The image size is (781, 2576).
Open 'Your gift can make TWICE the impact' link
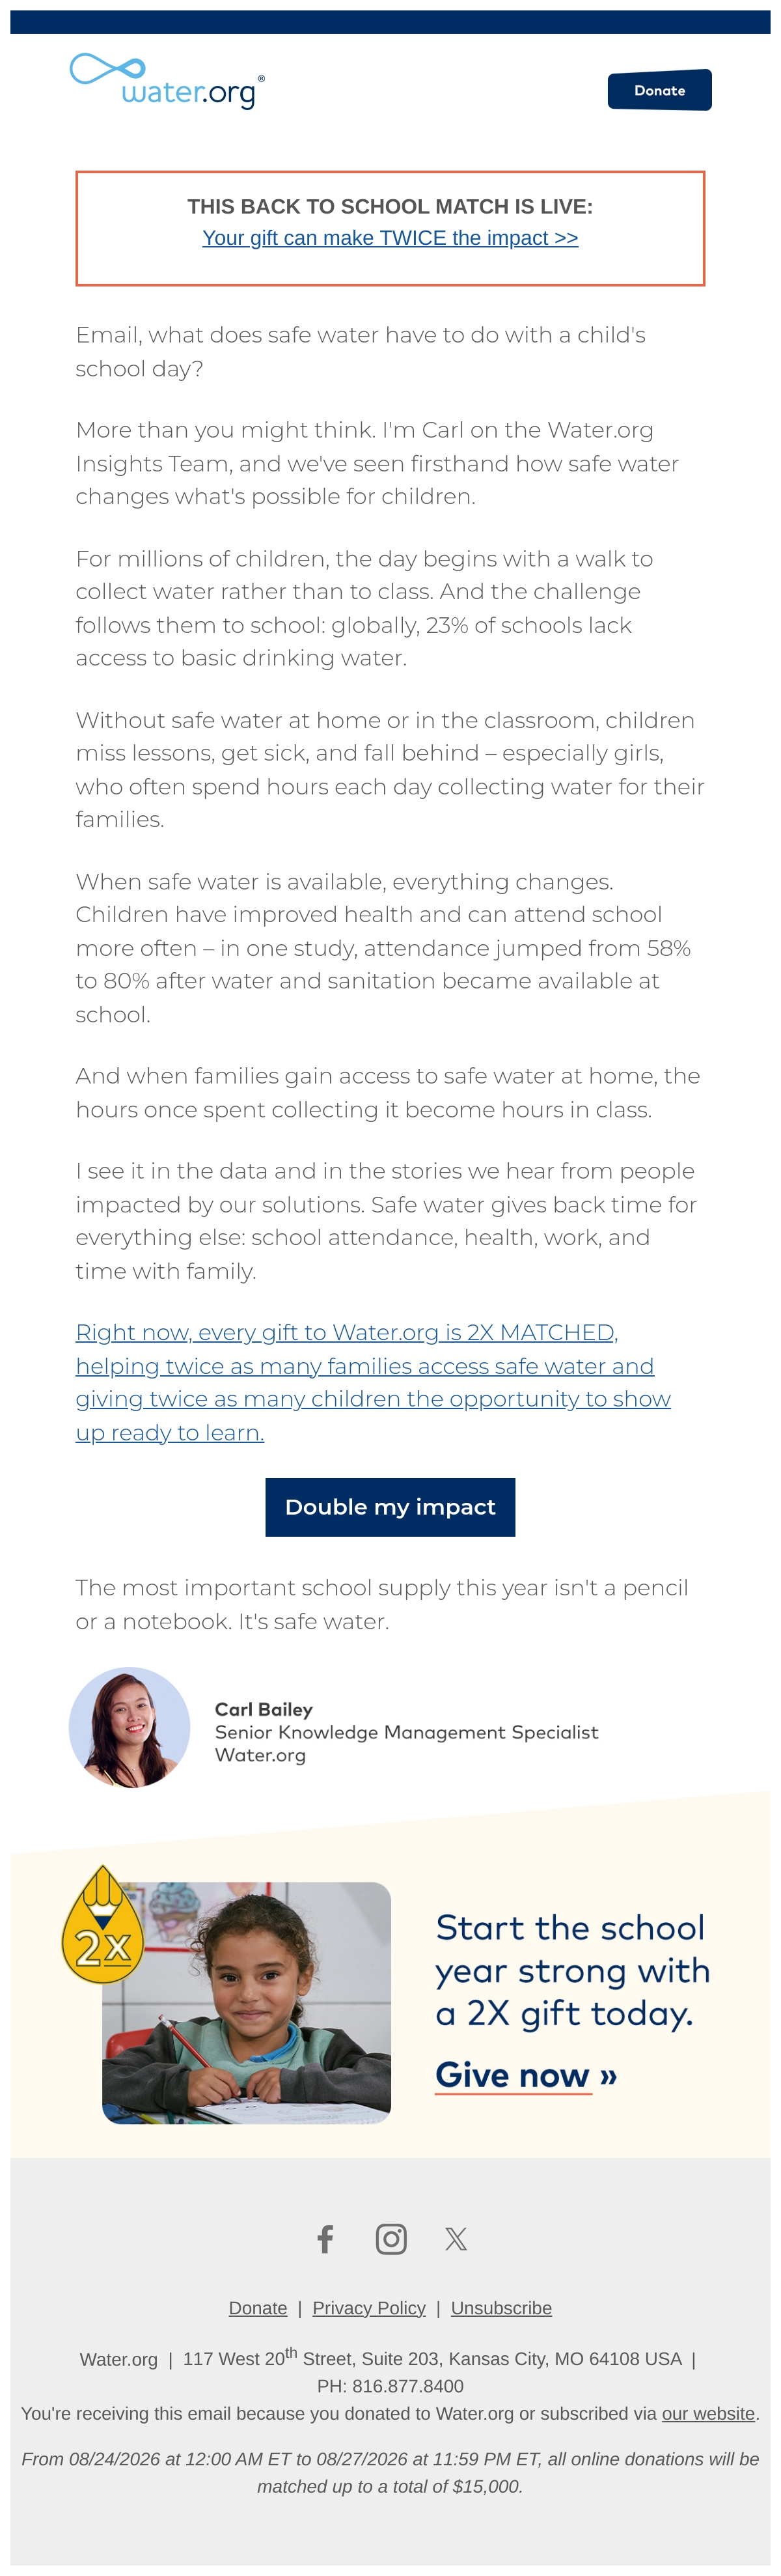point(390,238)
